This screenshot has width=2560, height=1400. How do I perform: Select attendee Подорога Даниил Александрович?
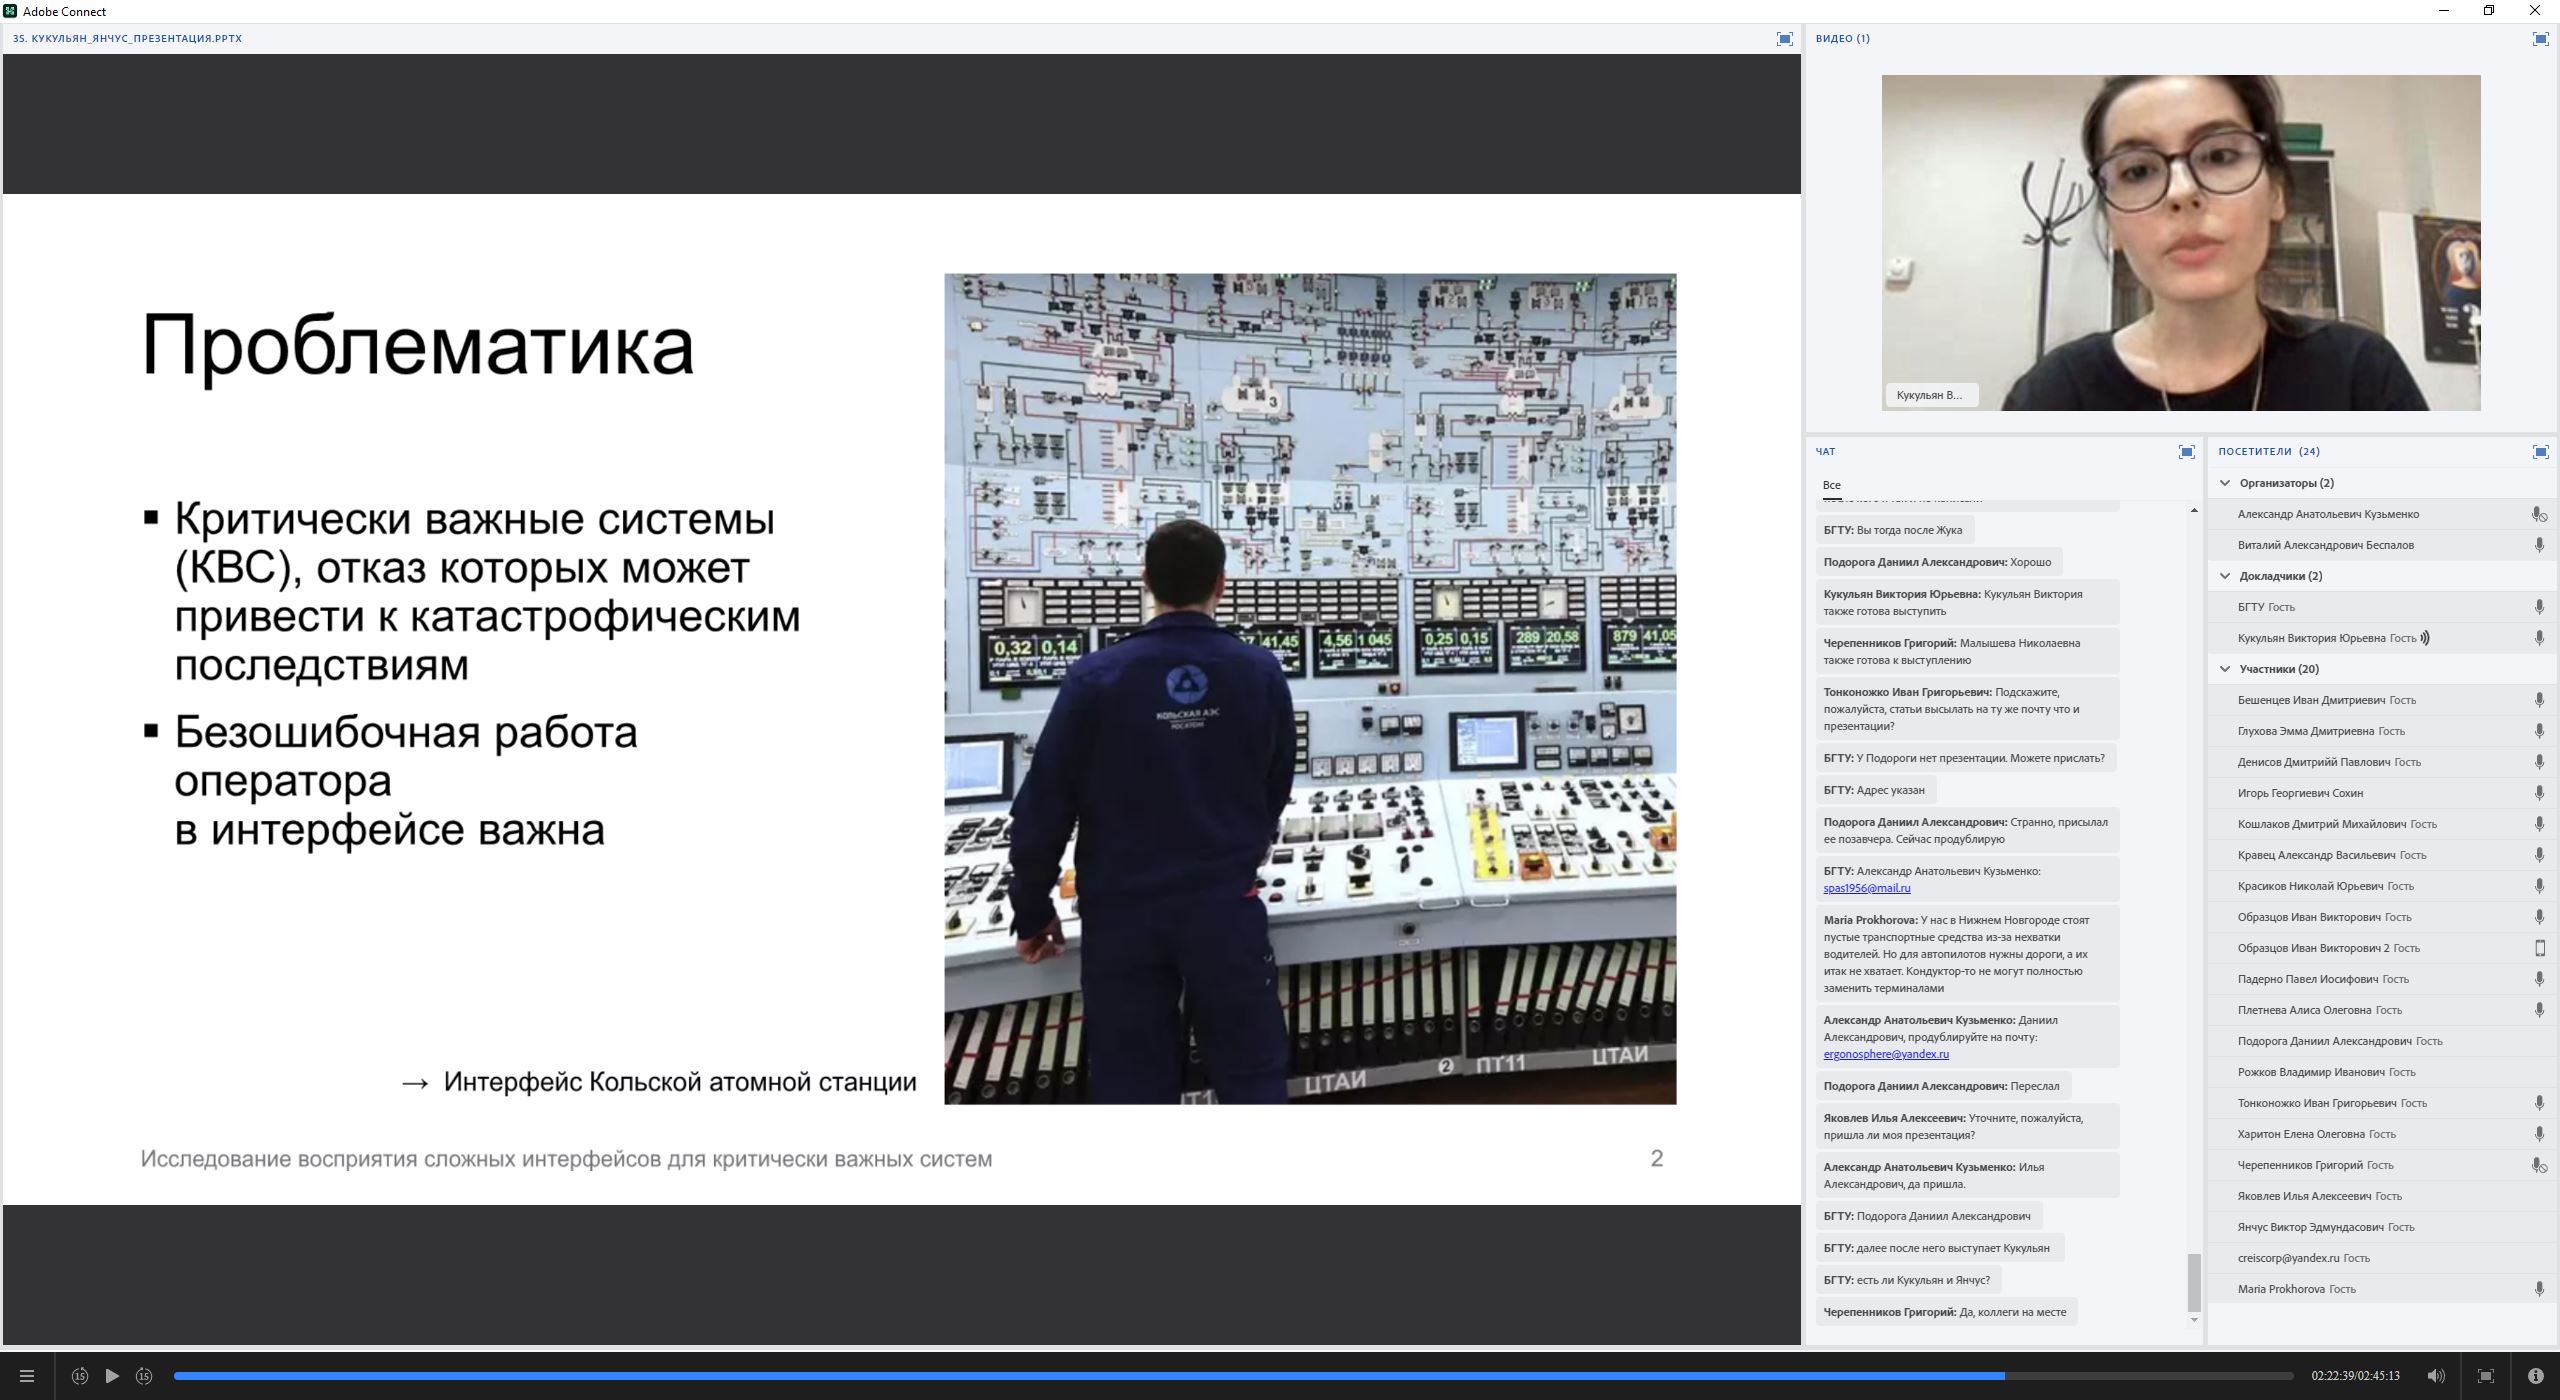tap(2382, 1041)
